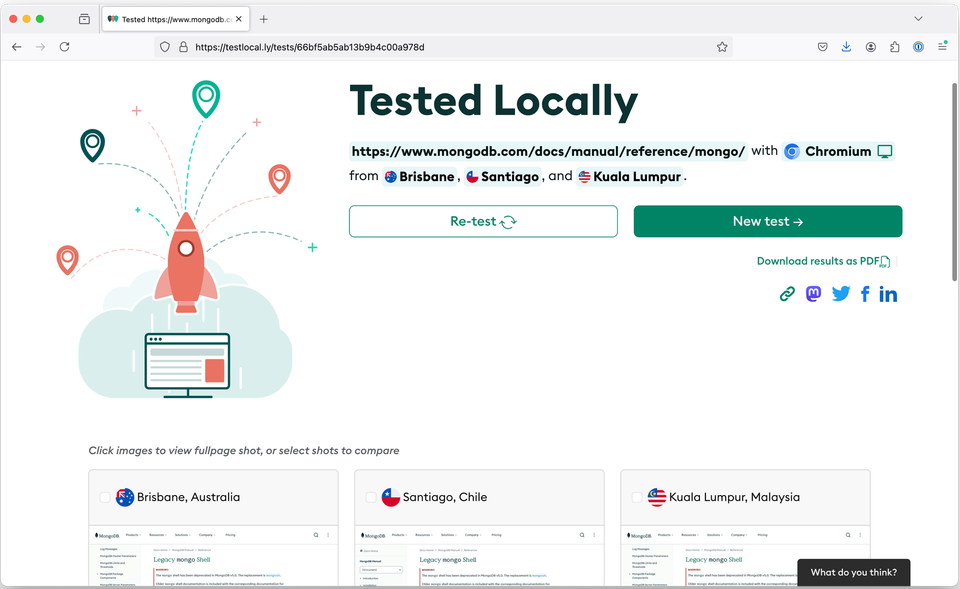The height and width of the screenshot is (589, 960).
Task: Open the tracking protection shield icon
Action: tap(165, 47)
